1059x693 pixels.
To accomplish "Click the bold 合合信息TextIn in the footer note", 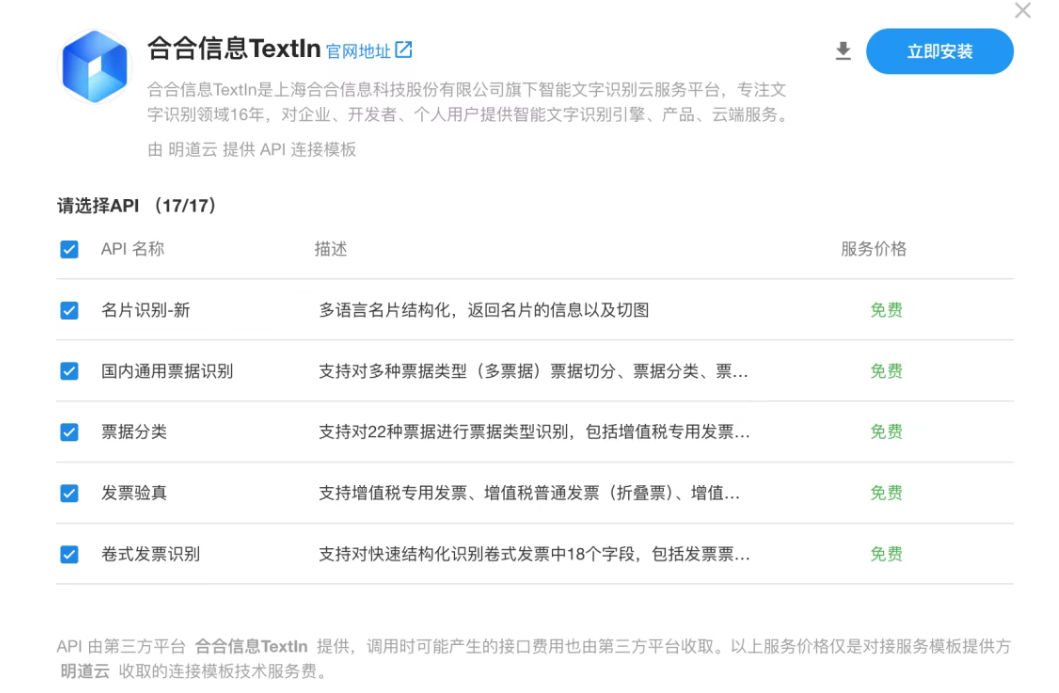I will (x=251, y=646).
